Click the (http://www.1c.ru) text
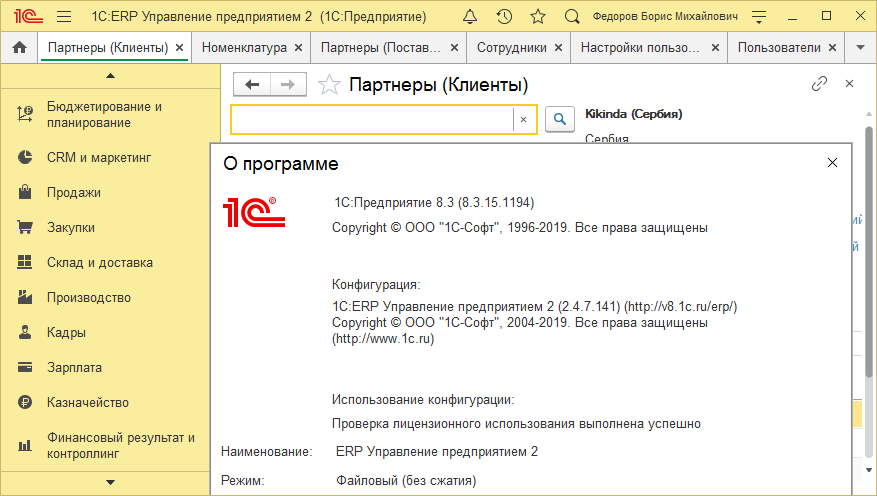Image resolution: width=877 pixels, height=496 pixels. (383, 338)
